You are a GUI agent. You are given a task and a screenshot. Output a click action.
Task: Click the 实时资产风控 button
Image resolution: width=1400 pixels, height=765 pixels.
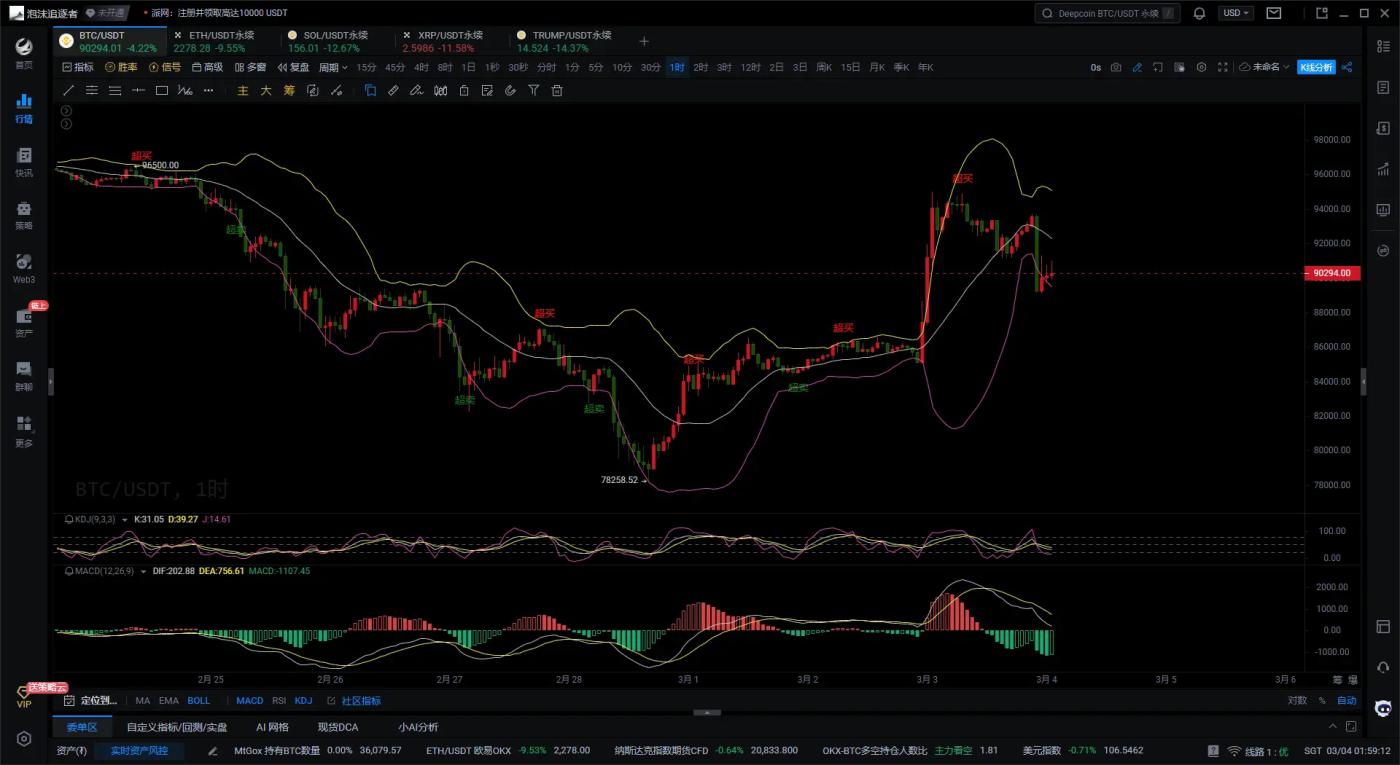[x=139, y=750]
